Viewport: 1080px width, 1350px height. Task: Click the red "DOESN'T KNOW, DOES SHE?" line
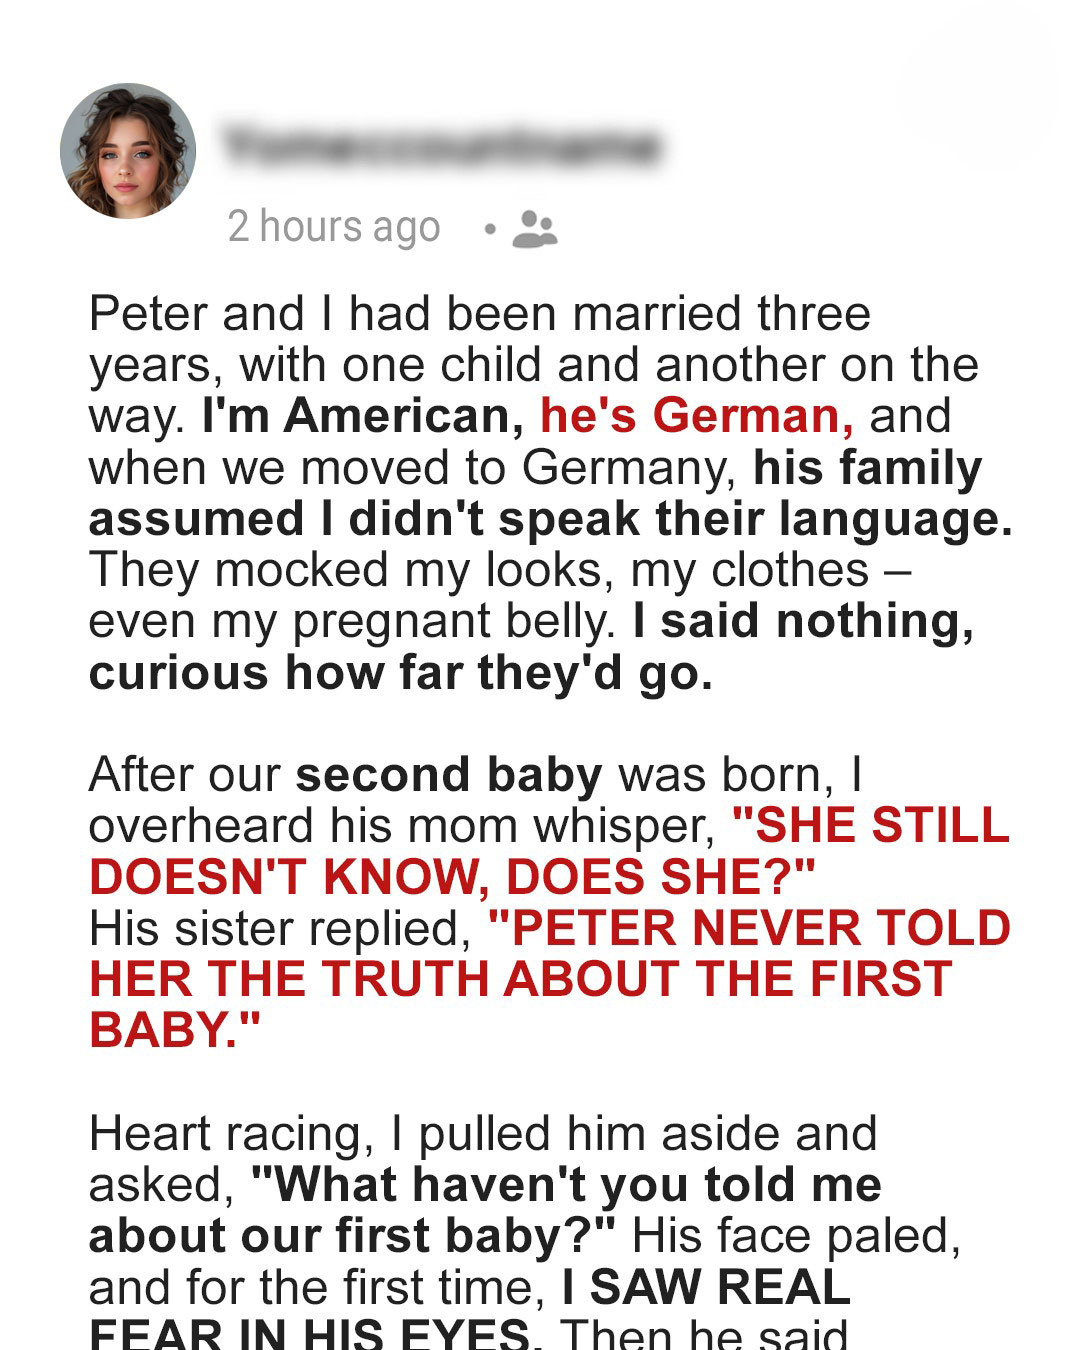tap(453, 877)
